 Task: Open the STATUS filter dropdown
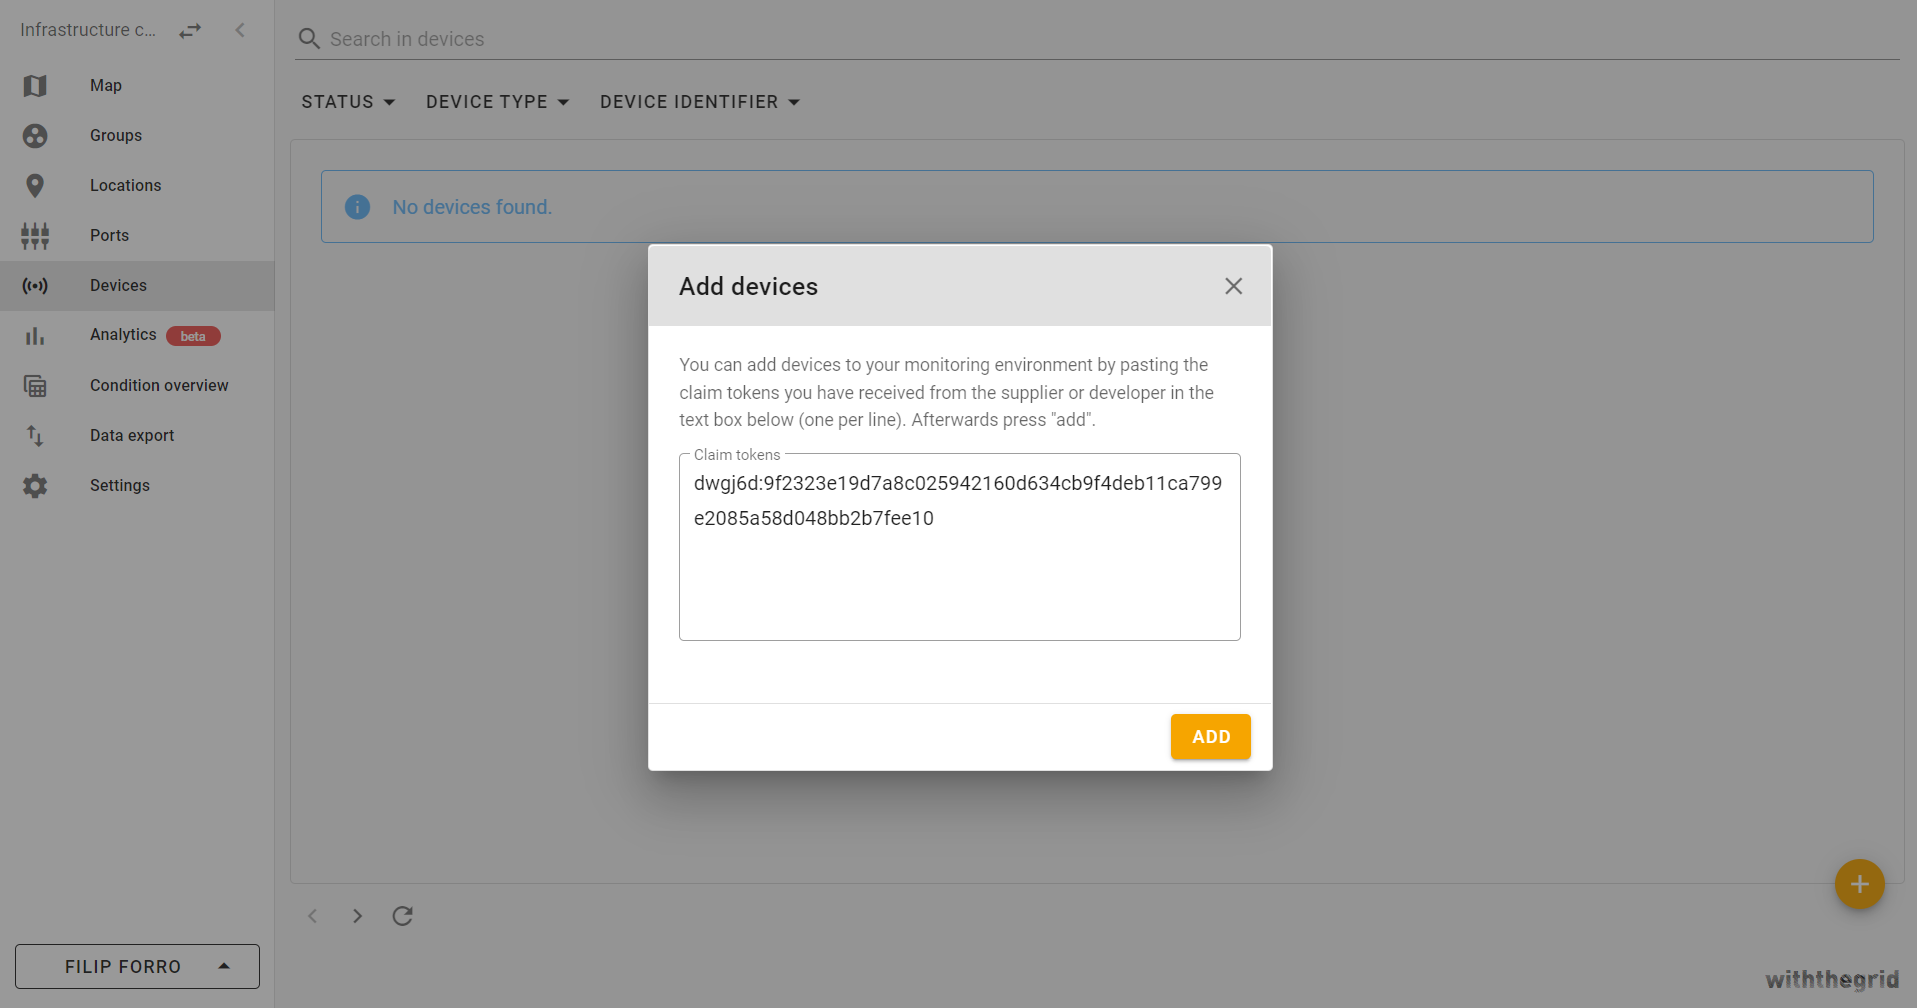[347, 101]
